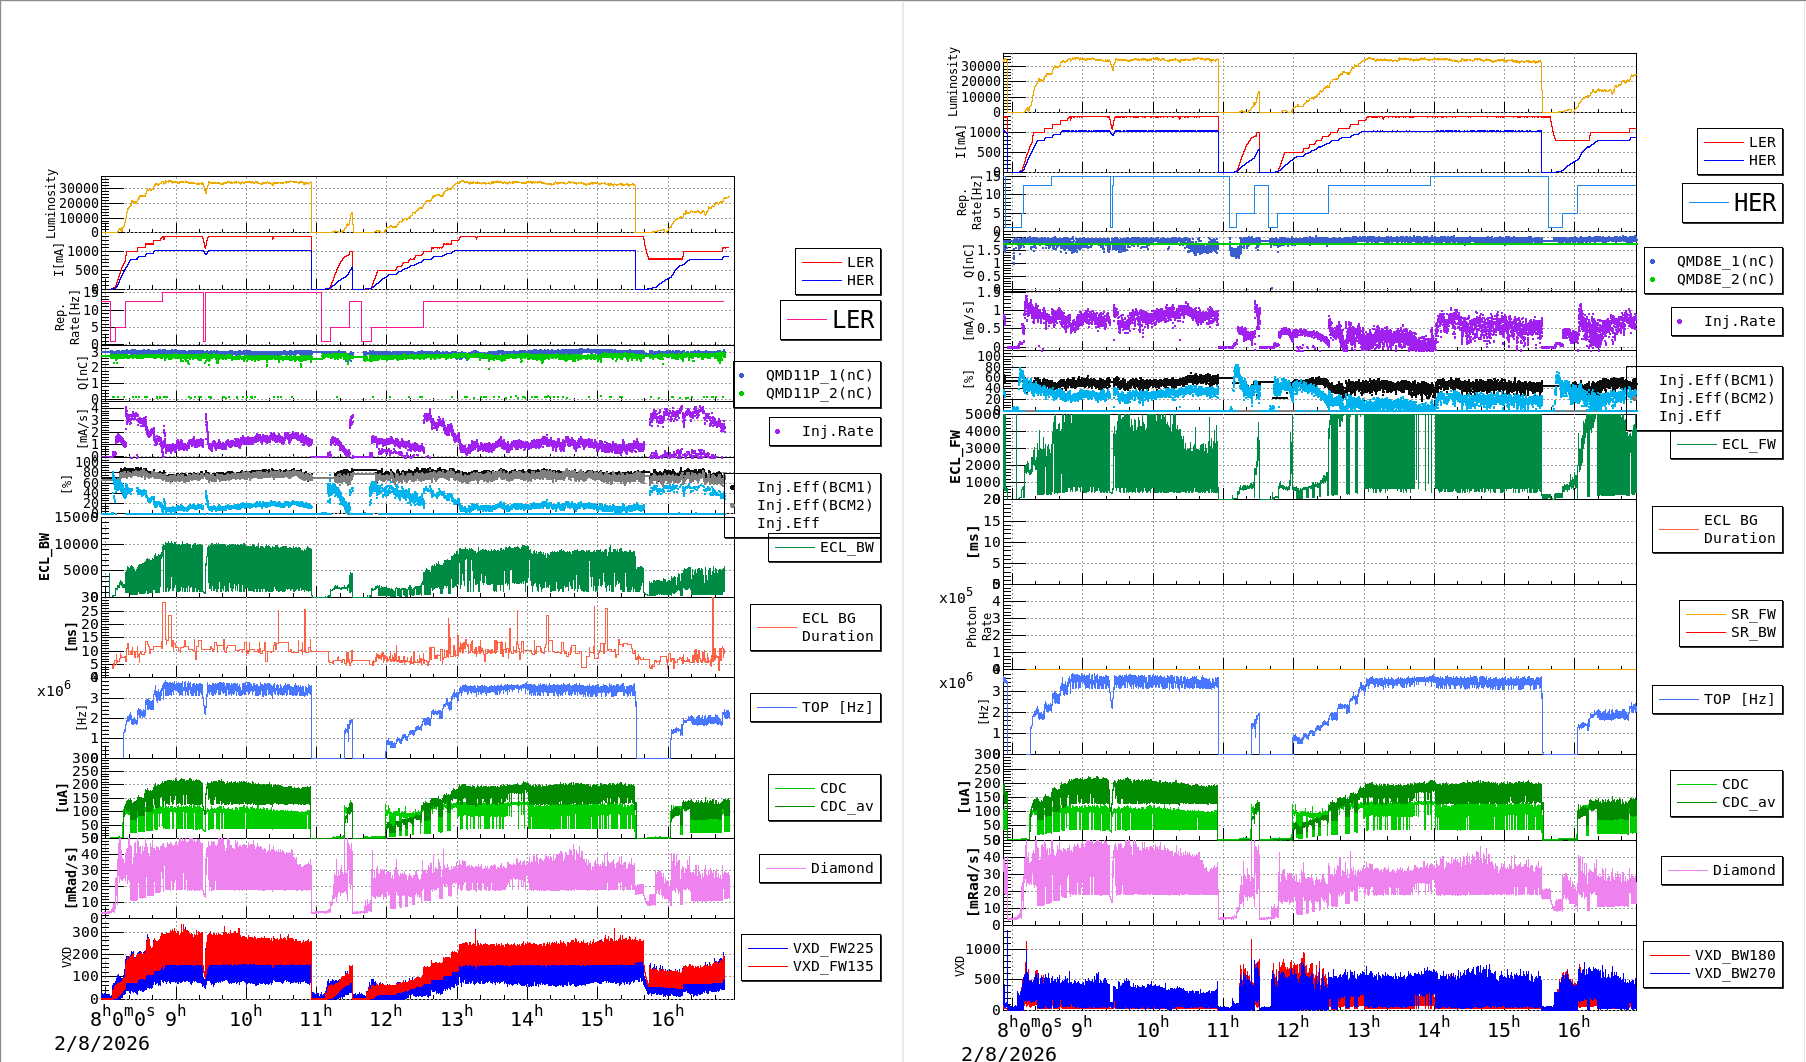
Task: Select the 12h time tick in LER panel
Action: click(x=386, y=1016)
